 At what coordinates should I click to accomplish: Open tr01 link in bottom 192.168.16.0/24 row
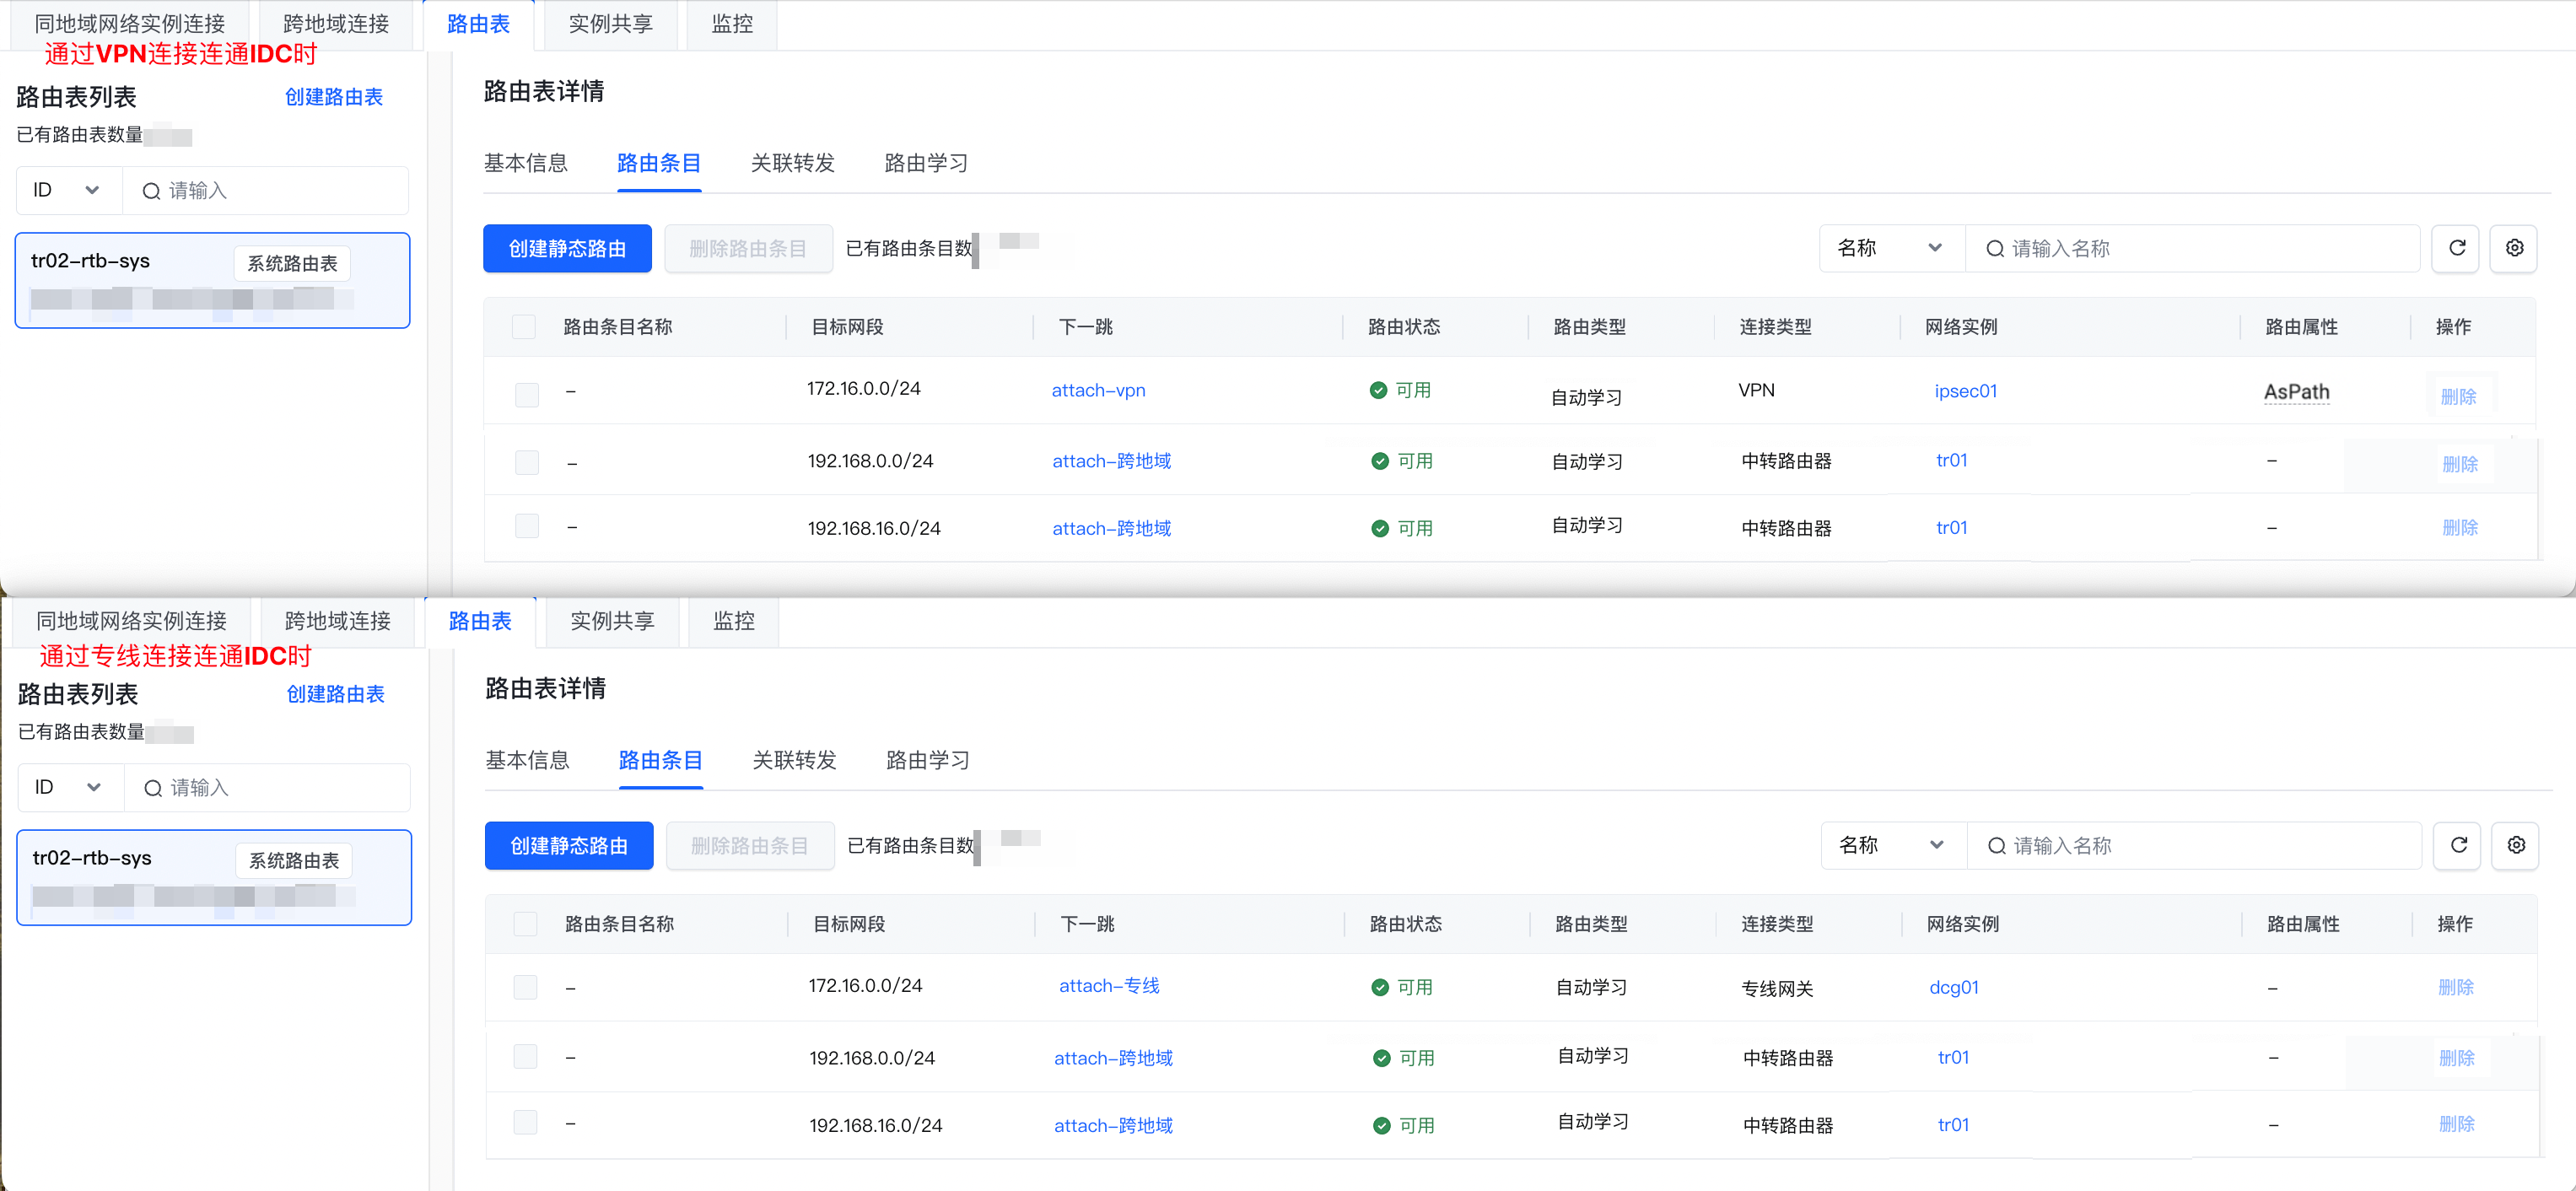[1953, 1124]
